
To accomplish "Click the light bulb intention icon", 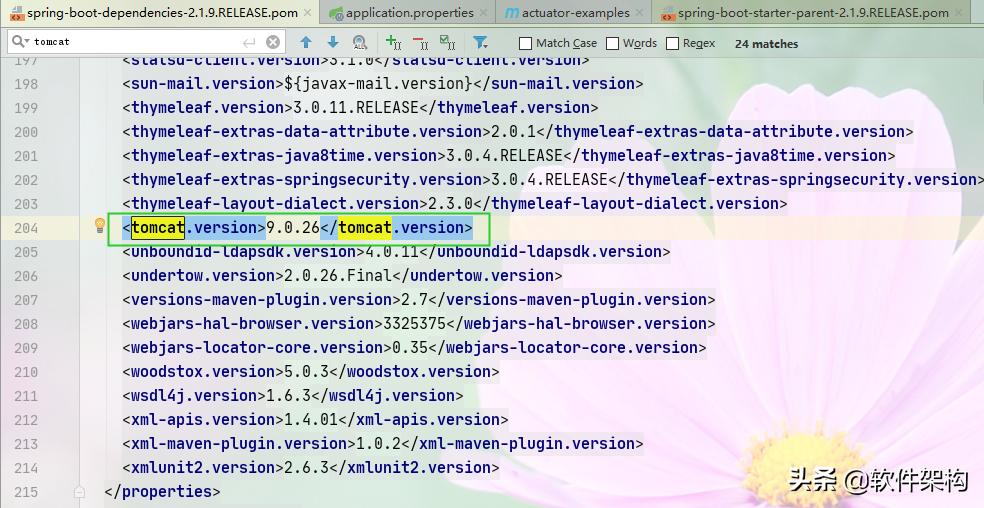I will 99,225.
